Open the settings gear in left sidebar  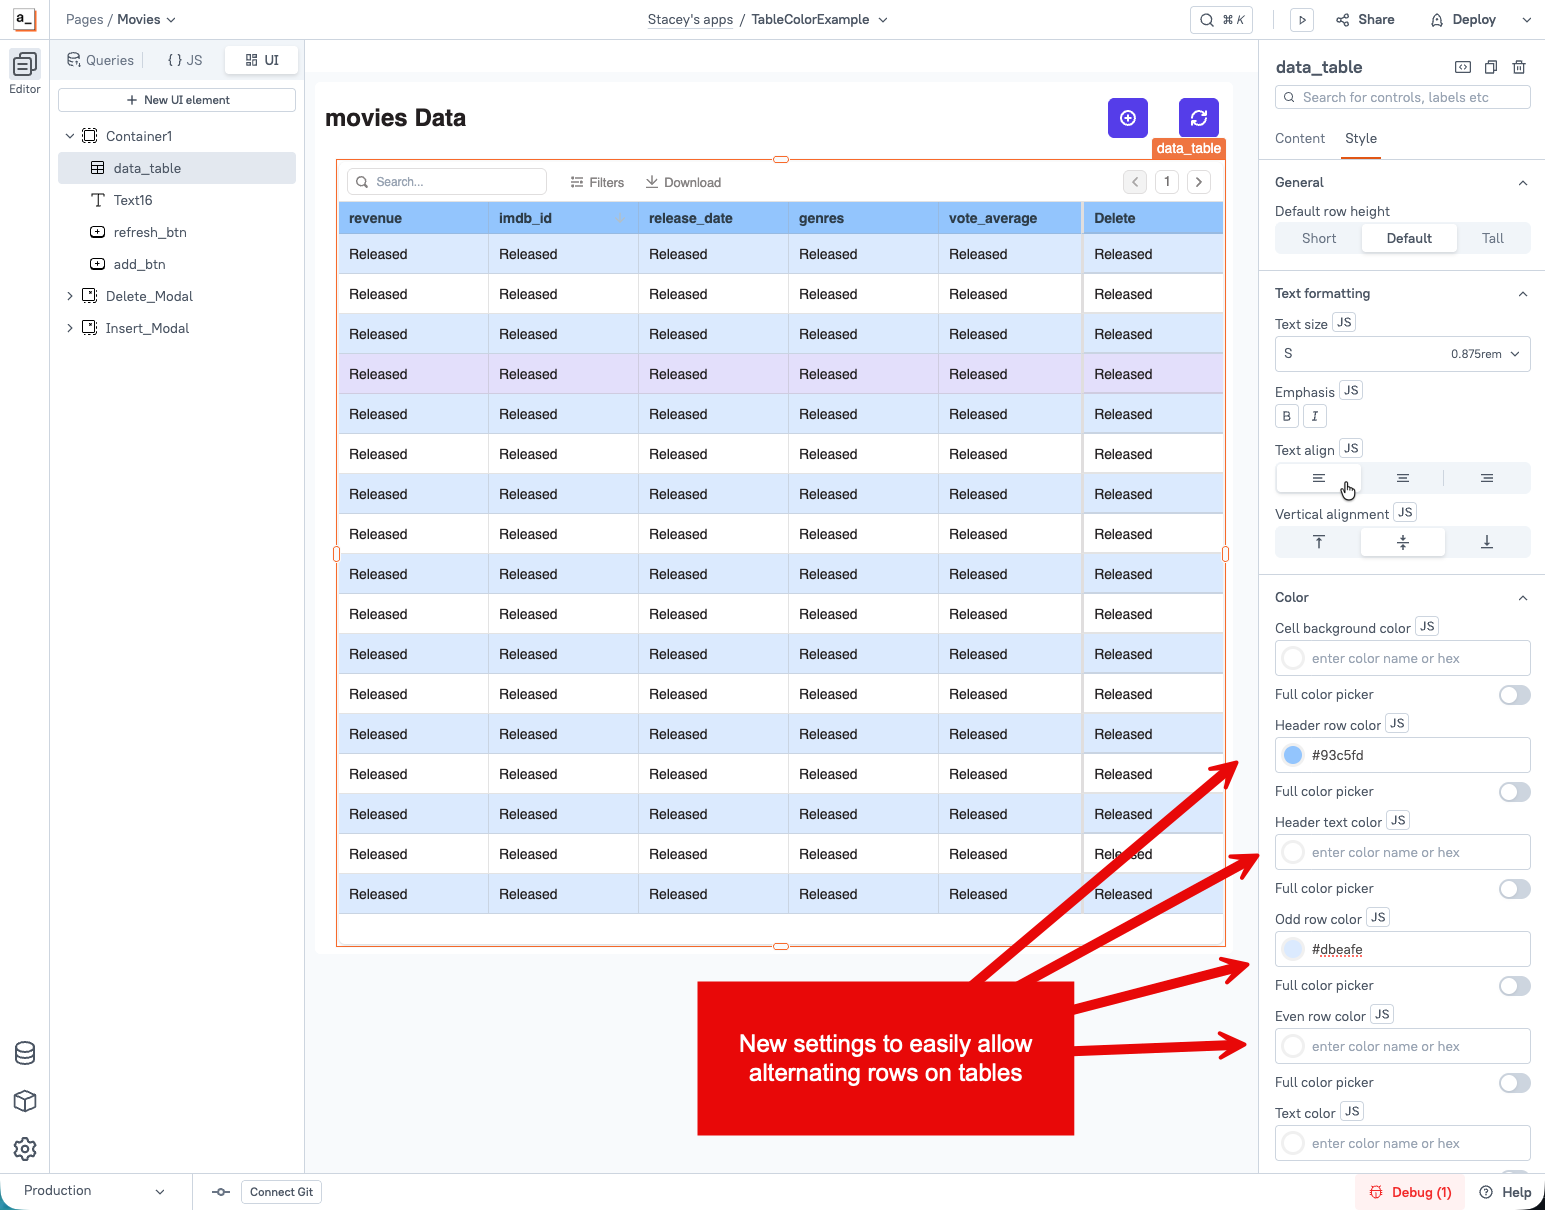point(25,1149)
